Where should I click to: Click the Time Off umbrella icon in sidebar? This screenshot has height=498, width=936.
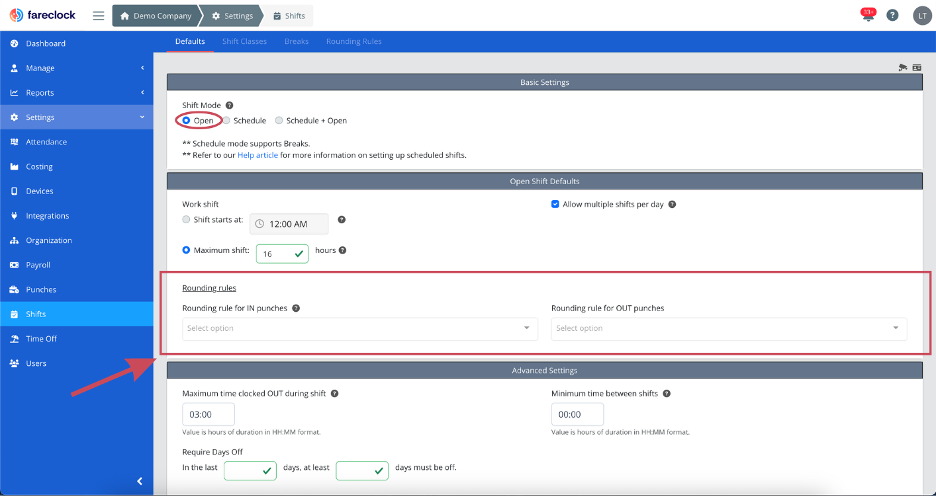pyautogui.click(x=14, y=339)
